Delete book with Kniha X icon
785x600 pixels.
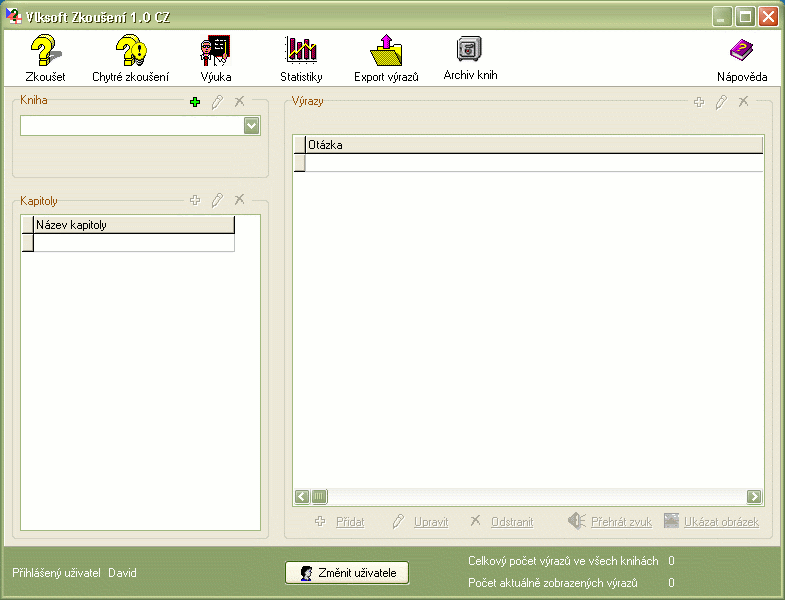click(240, 102)
